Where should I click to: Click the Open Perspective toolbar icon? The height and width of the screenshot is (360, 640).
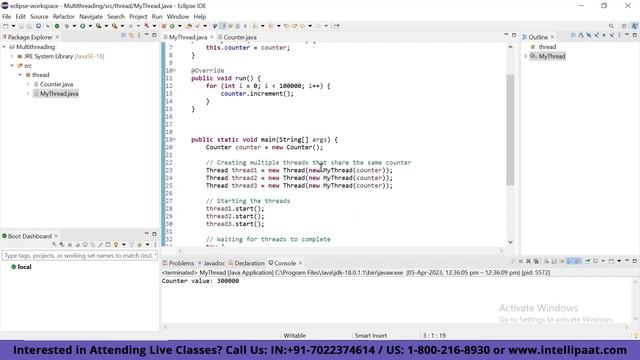coord(624,26)
